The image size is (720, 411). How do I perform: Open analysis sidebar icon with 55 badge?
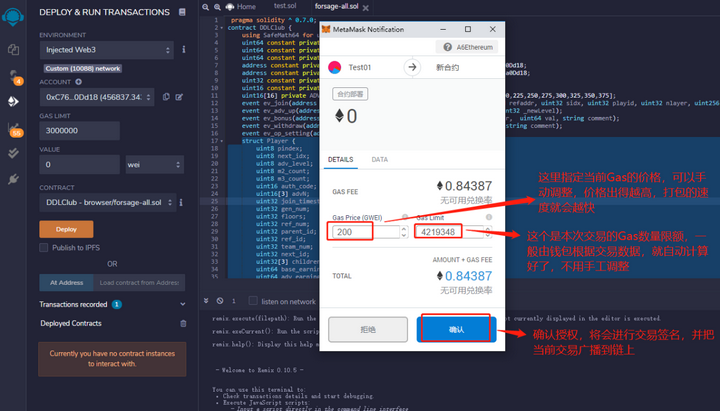click(14, 129)
